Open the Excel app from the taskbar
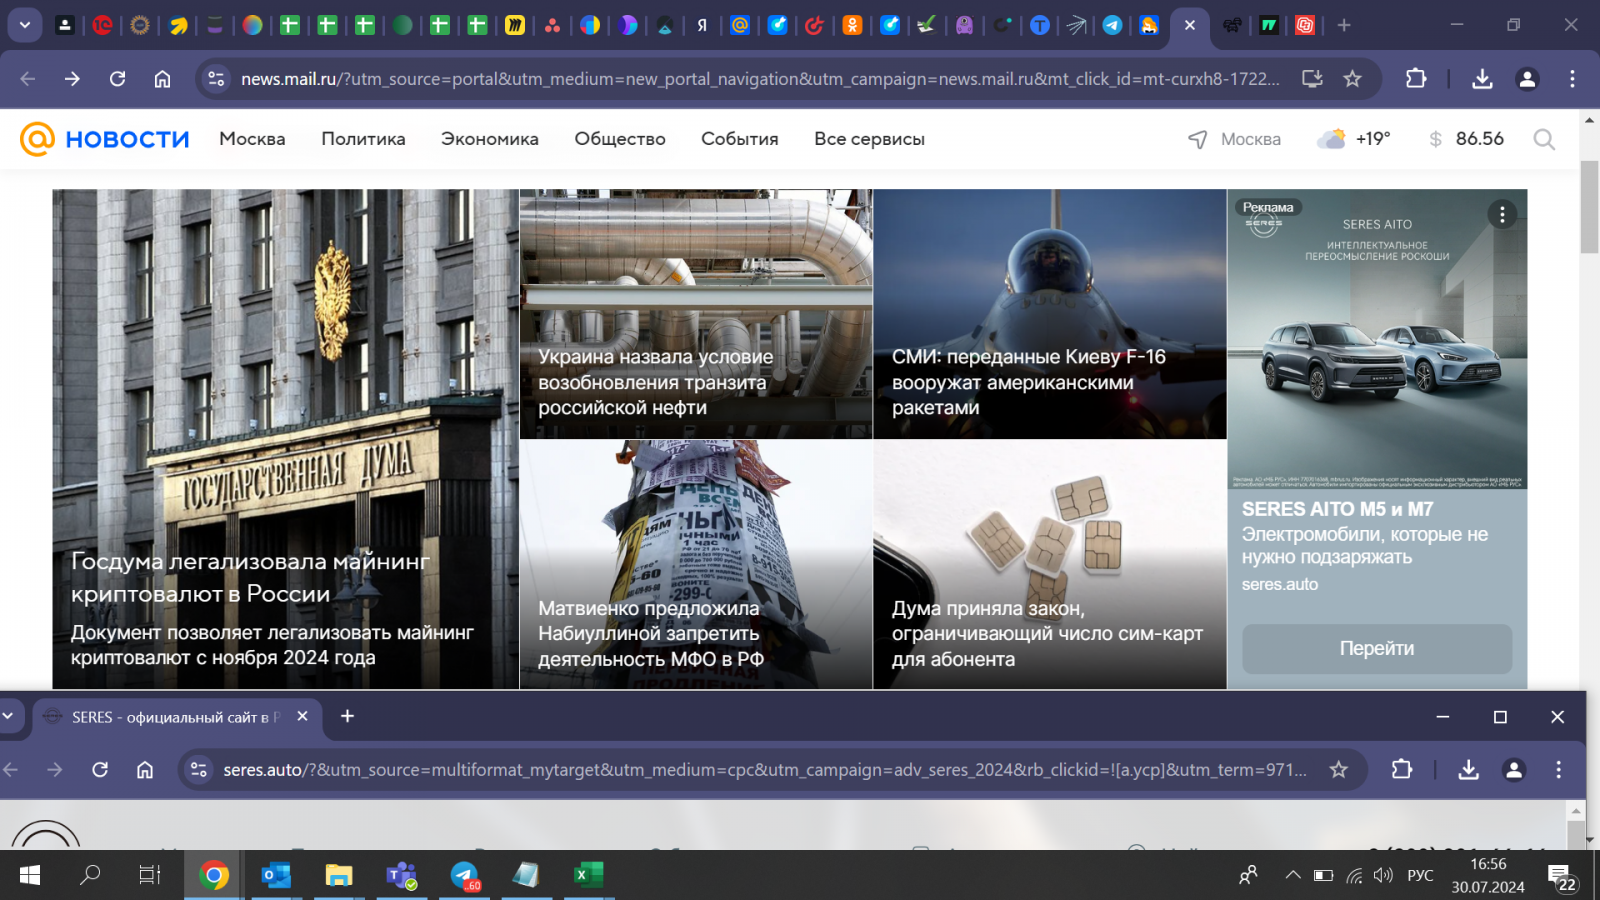 click(588, 876)
